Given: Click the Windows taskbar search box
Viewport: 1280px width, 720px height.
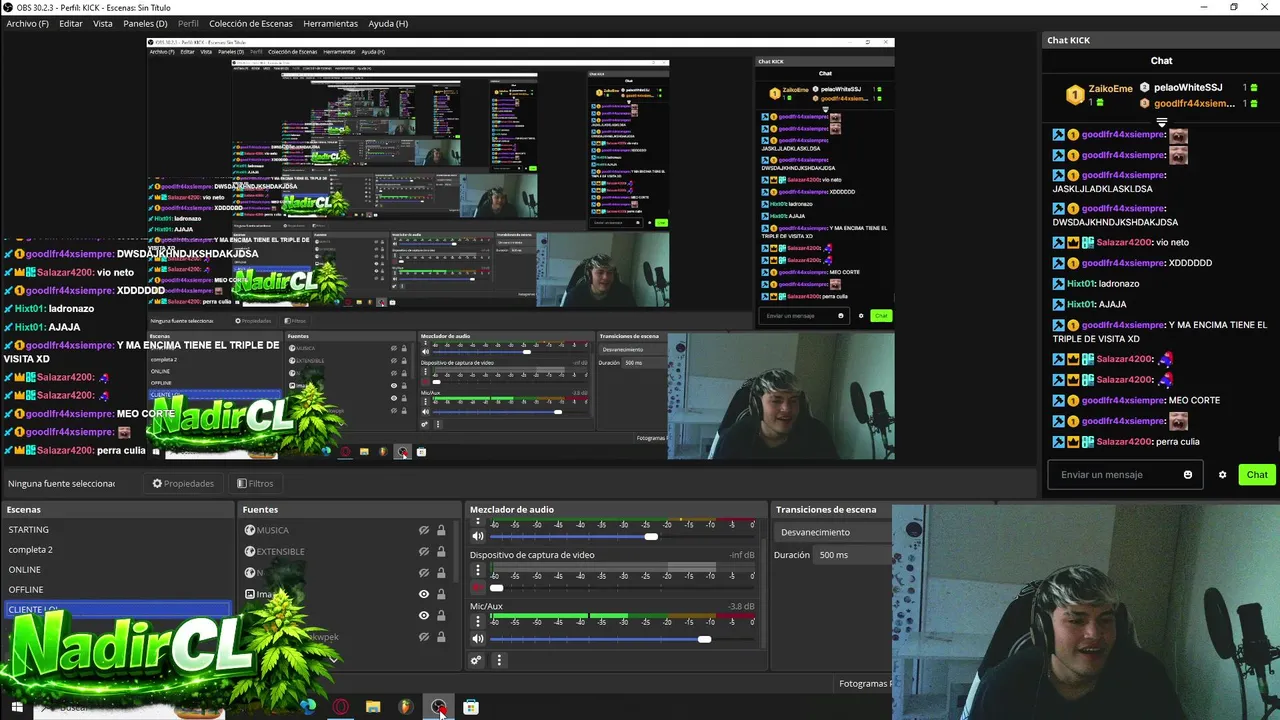Looking at the screenshot, I should point(128,707).
